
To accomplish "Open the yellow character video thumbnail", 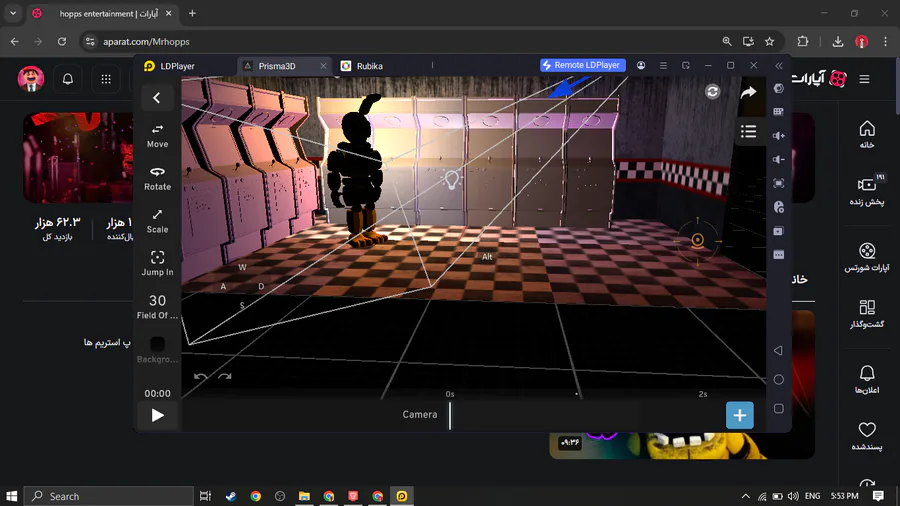I will coord(682,446).
